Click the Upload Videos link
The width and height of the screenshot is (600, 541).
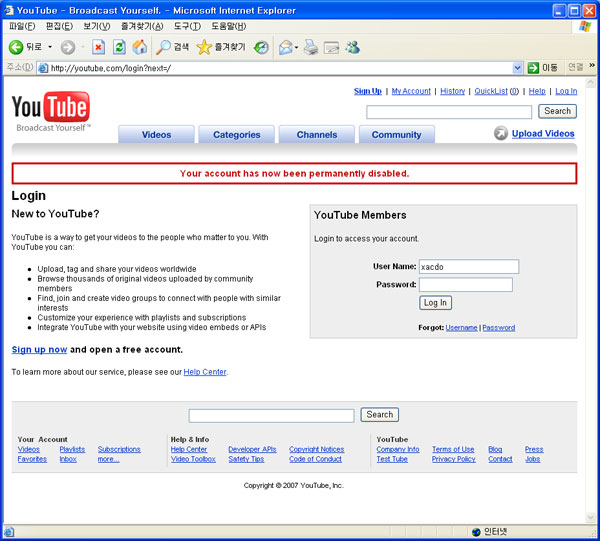[x=543, y=134]
